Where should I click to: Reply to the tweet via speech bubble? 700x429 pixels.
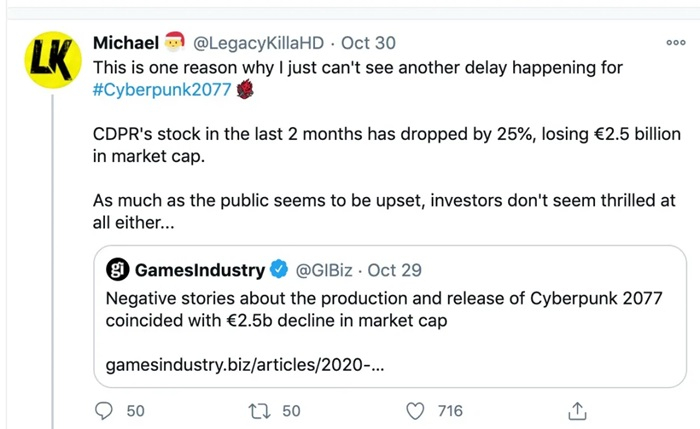click(104, 410)
